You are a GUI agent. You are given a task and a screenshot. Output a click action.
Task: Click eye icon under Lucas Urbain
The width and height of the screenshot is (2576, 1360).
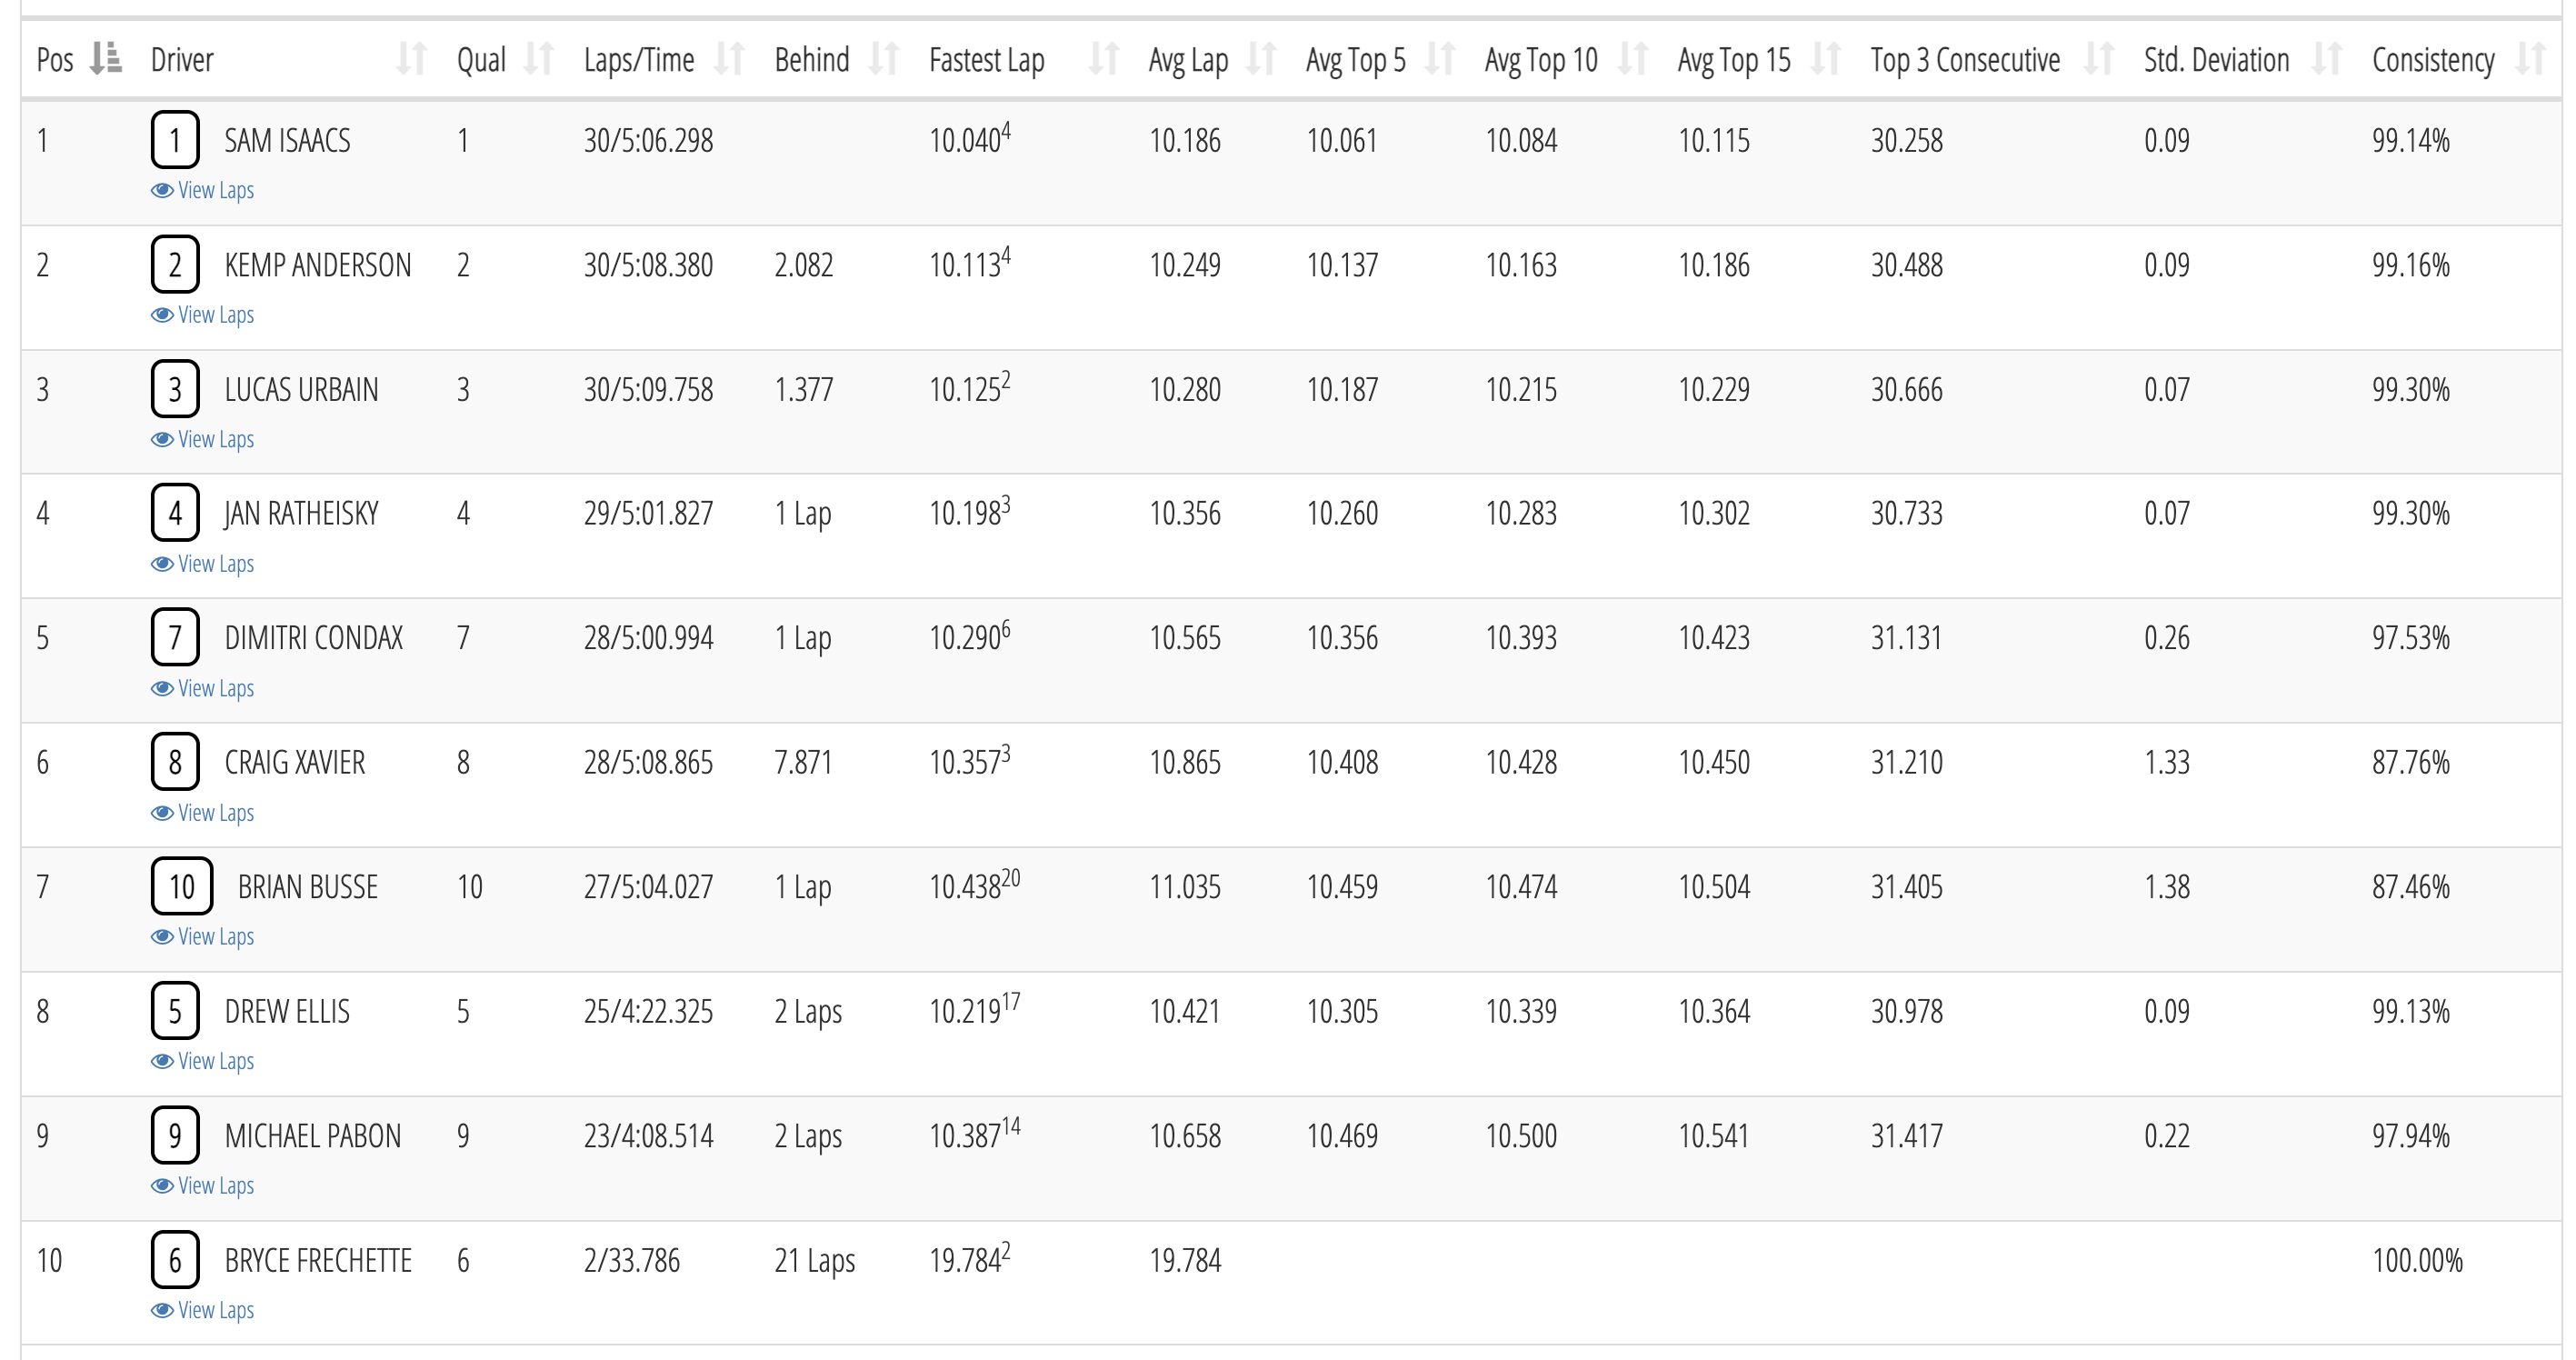[162, 439]
